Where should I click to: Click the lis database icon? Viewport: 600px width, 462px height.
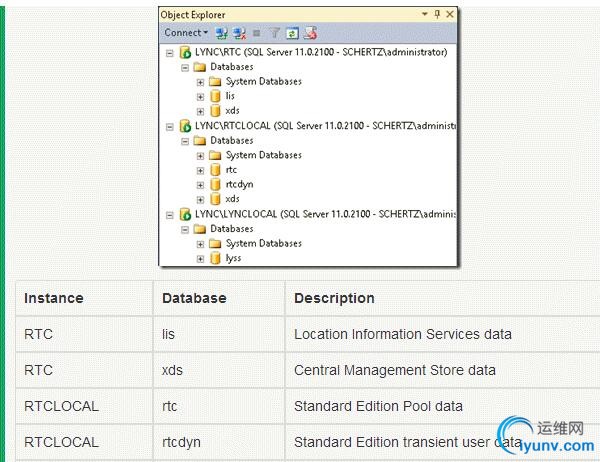215,96
